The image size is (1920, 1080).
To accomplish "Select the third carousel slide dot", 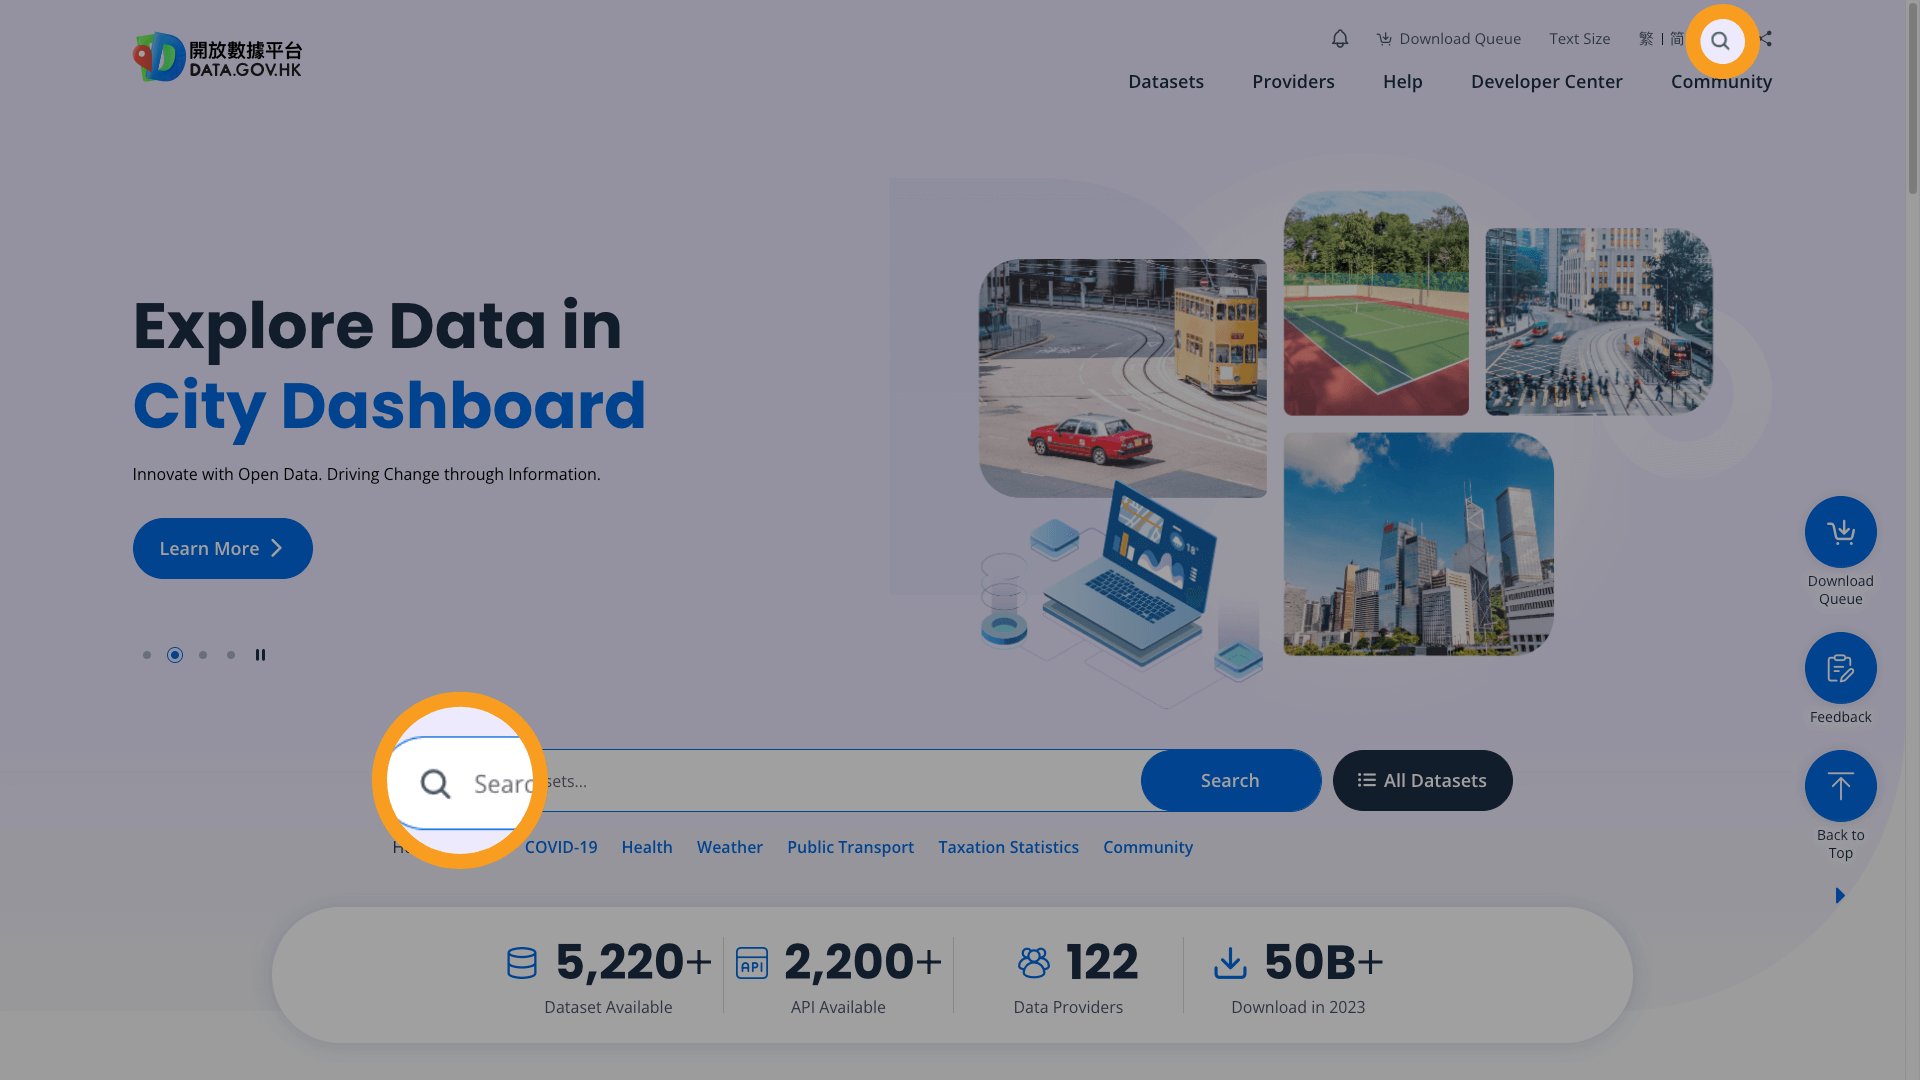I will coord(203,655).
